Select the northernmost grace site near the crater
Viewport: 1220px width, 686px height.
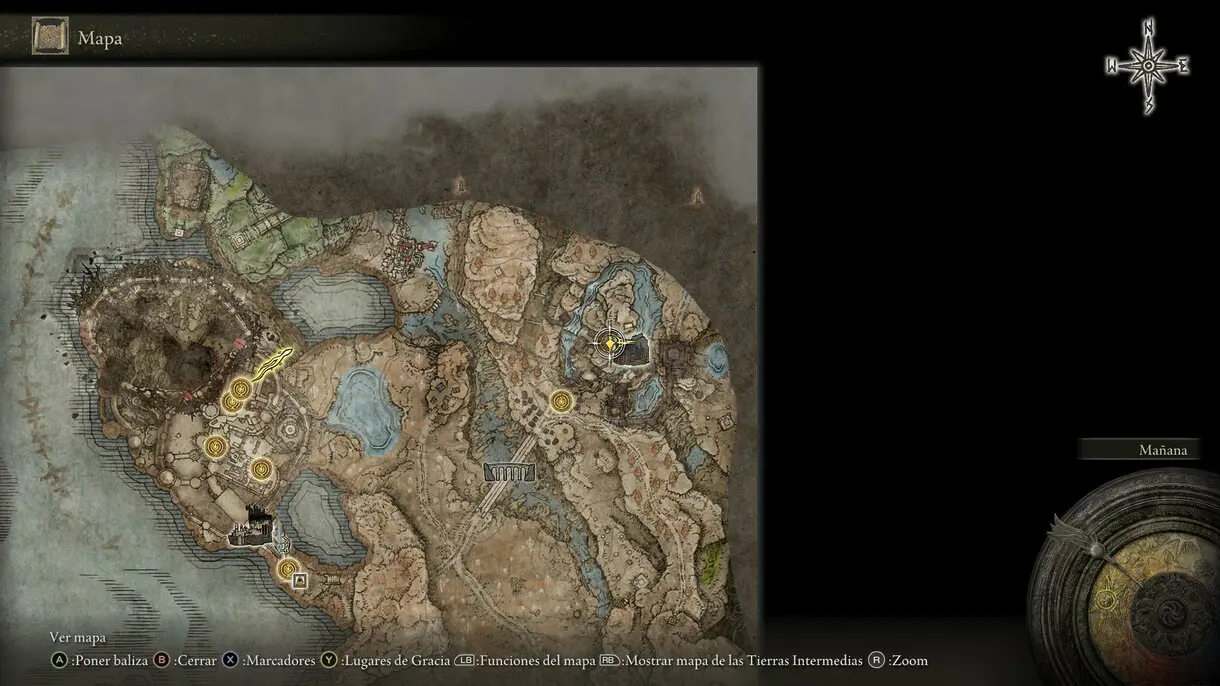point(241,388)
